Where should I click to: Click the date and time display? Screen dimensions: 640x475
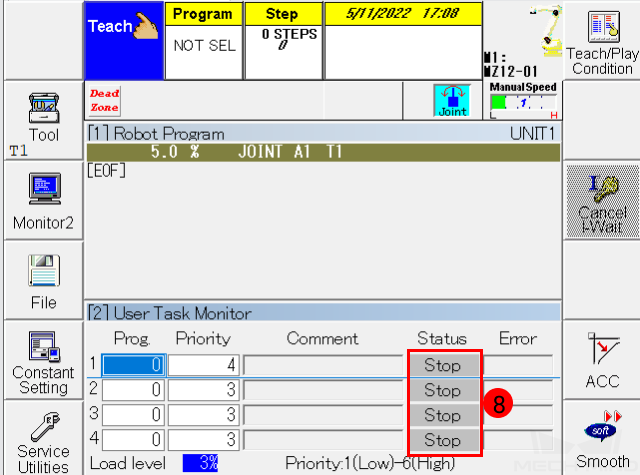403,14
